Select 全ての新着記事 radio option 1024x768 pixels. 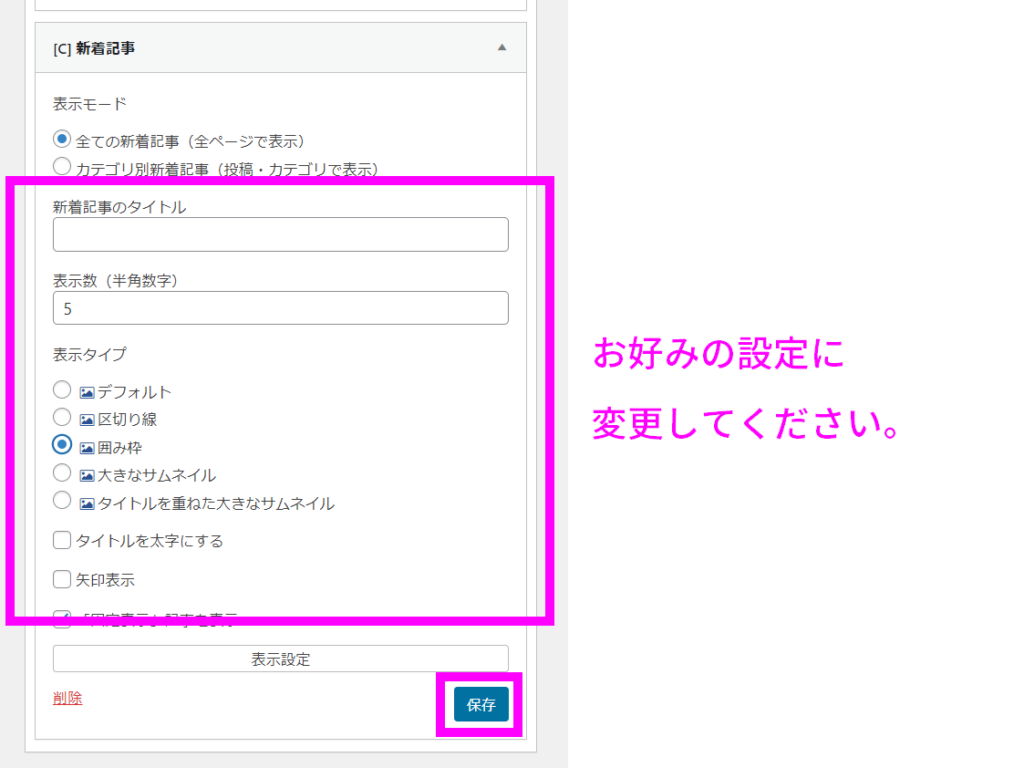click(x=62, y=140)
